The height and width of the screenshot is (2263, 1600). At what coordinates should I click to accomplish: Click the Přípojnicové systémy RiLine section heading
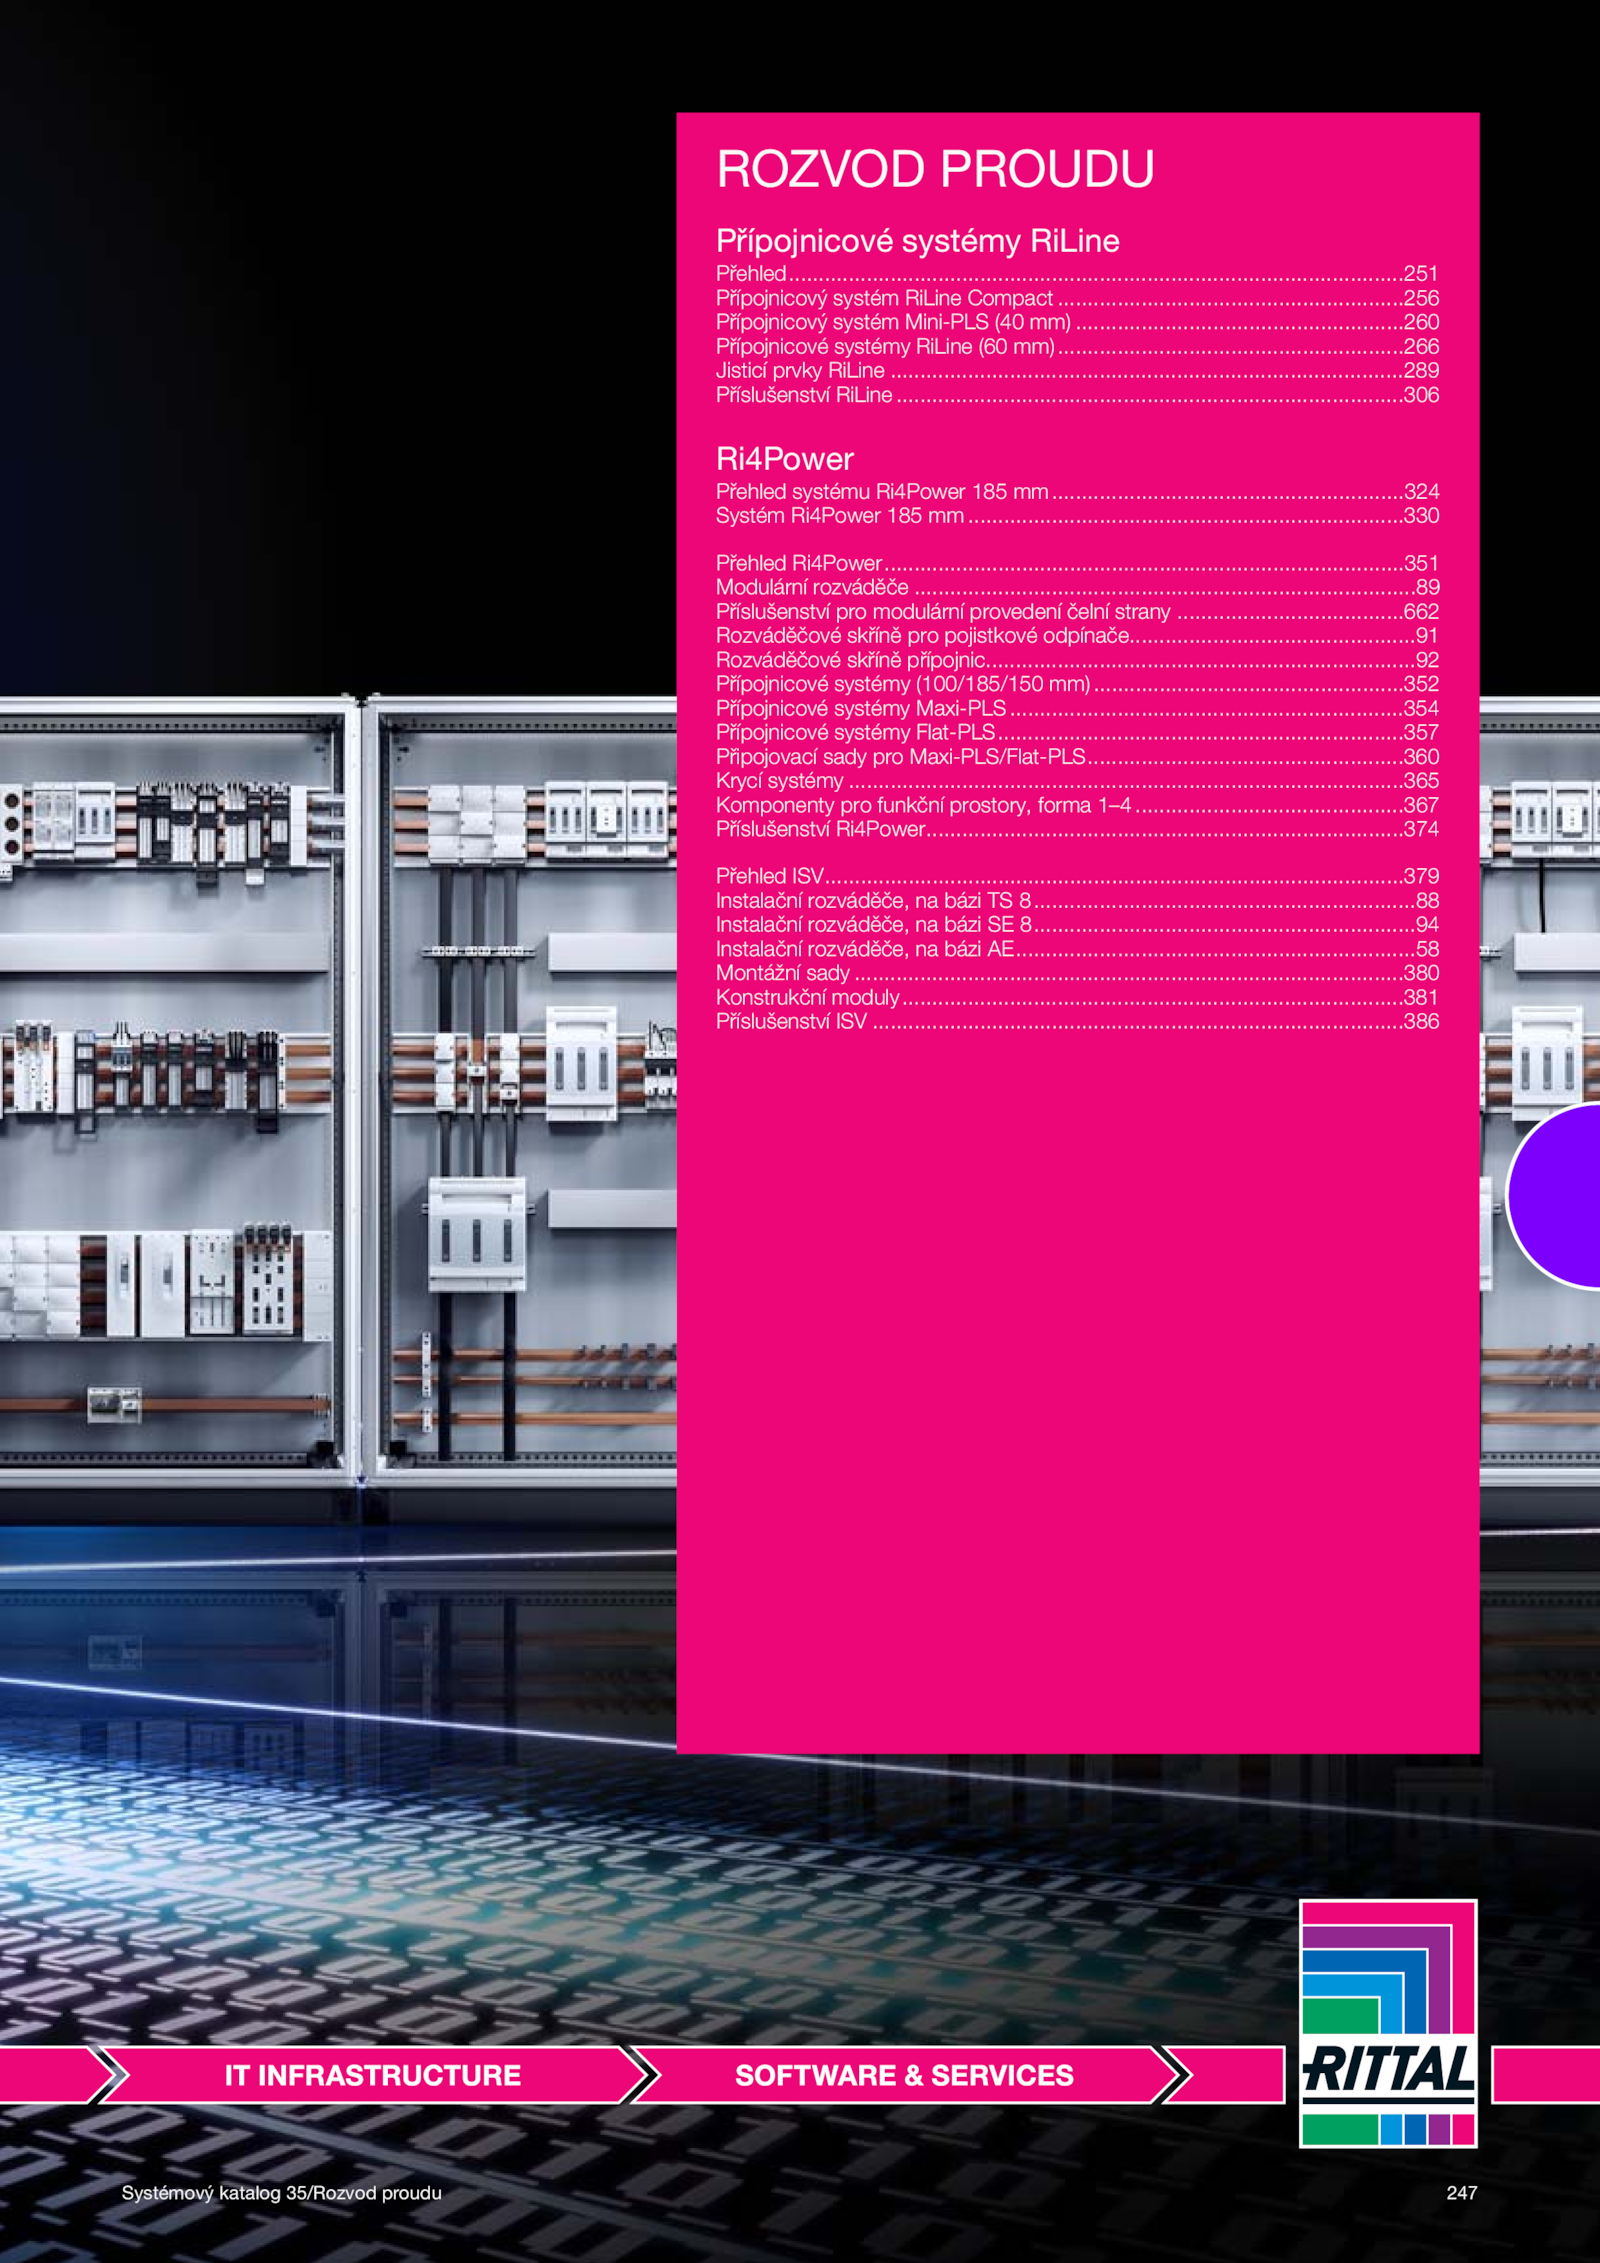click(917, 241)
